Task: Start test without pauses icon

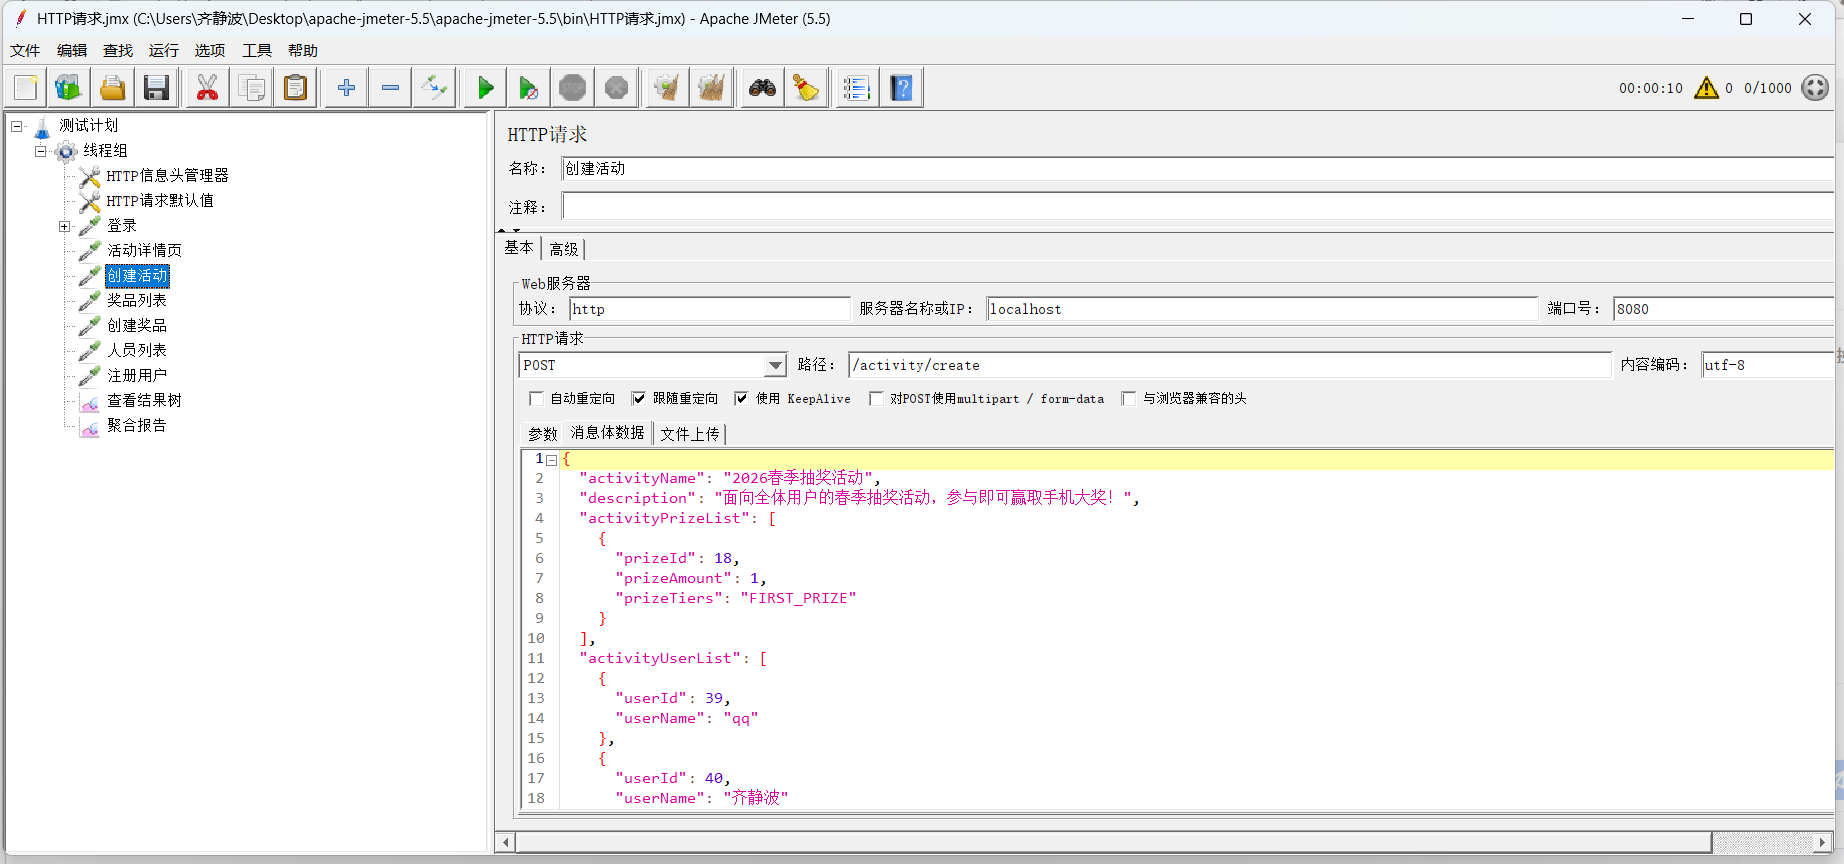Action: click(529, 88)
